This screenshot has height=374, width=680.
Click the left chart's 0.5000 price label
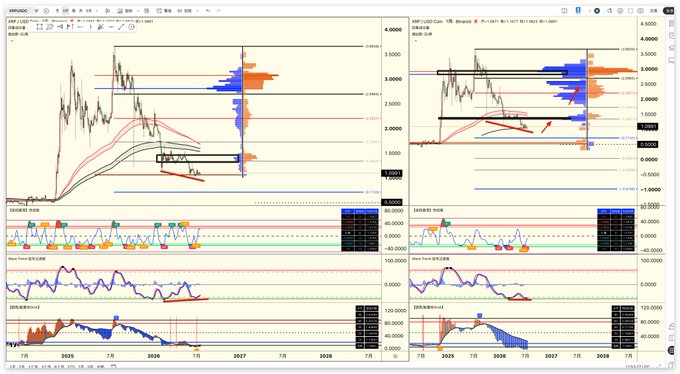tap(392, 202)
